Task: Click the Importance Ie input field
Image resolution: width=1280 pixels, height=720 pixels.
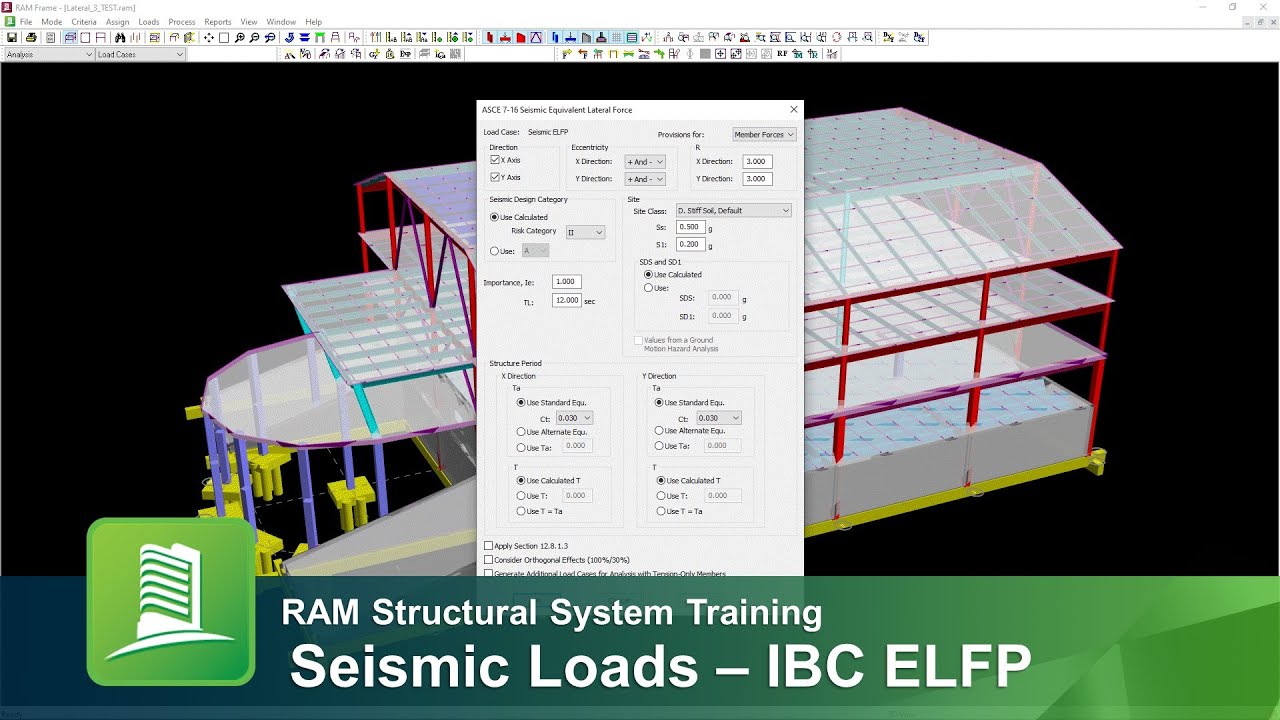Action: click(x=566, y=282)
